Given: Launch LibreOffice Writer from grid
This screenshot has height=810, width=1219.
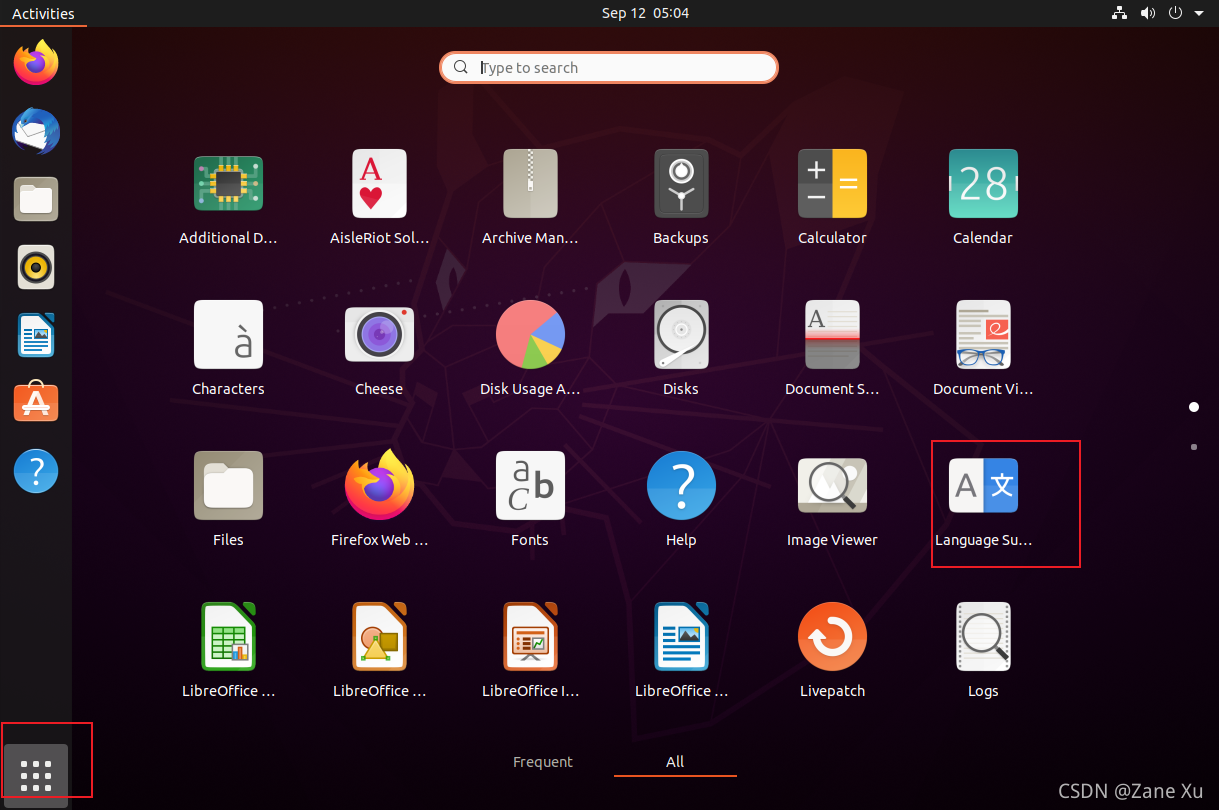Looking at the screenshot, I should 681,637.
